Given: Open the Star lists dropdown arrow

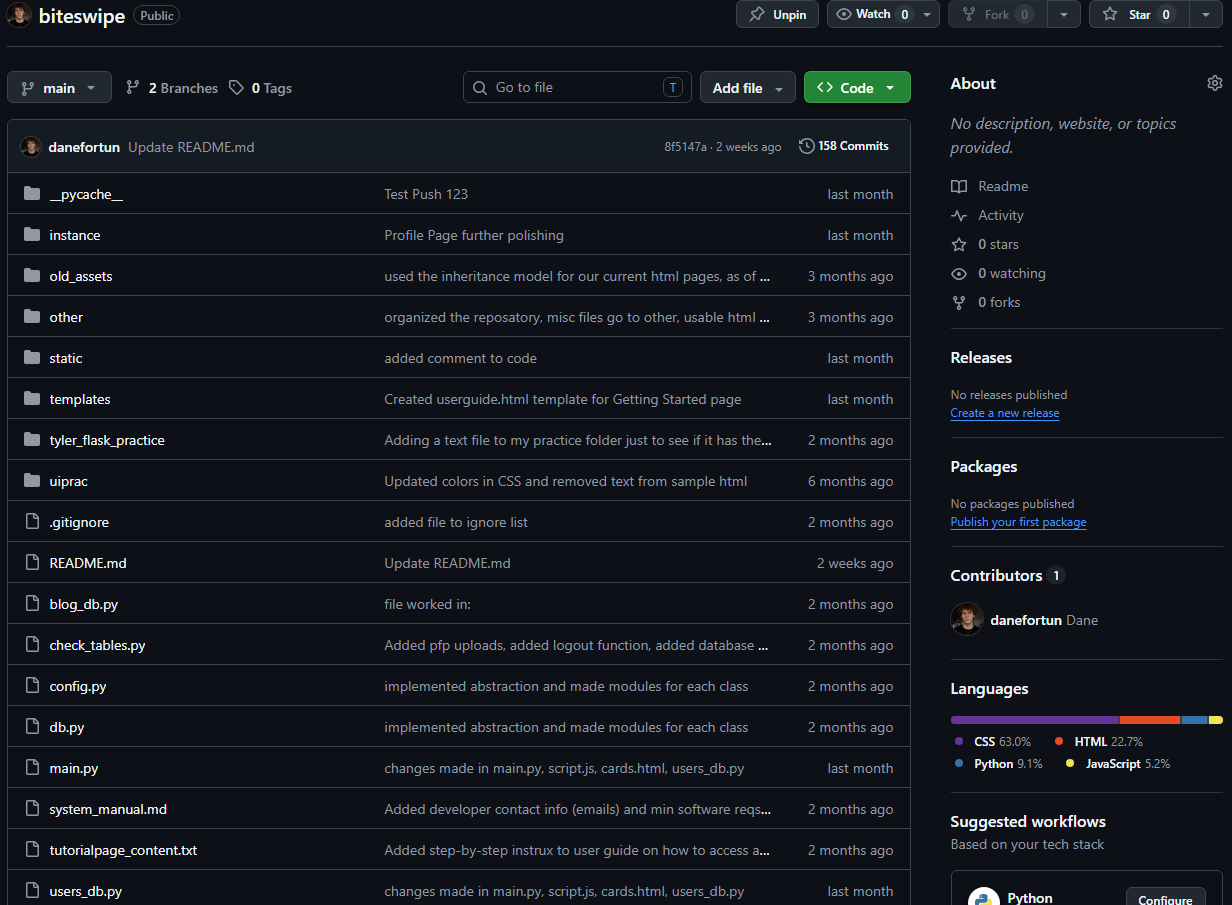Looking at the screenshot, I should (x=1204, y=14).
